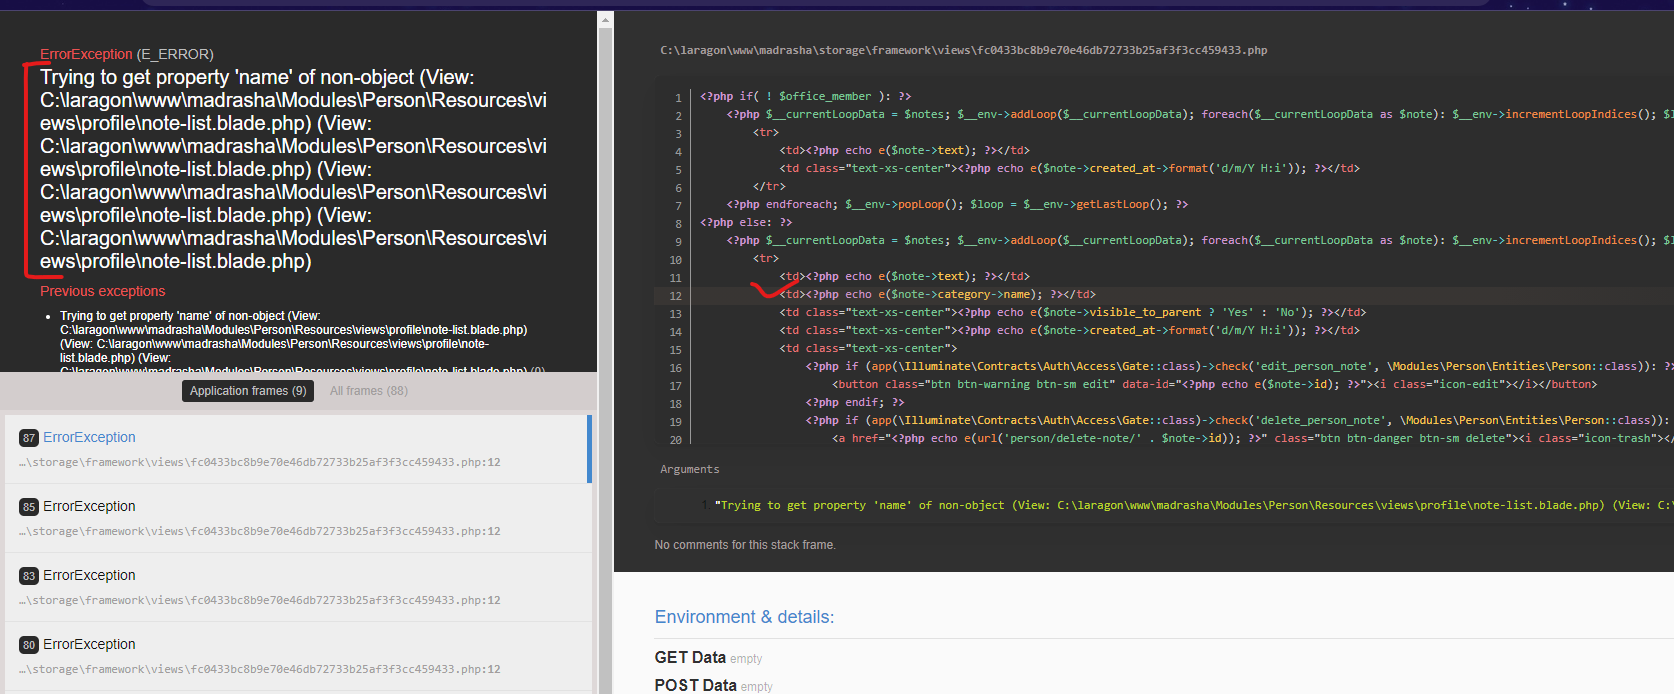This screenshot has width=1674, height=694.
Task: Click code line 4 note text echo
Action: point(904,151)
